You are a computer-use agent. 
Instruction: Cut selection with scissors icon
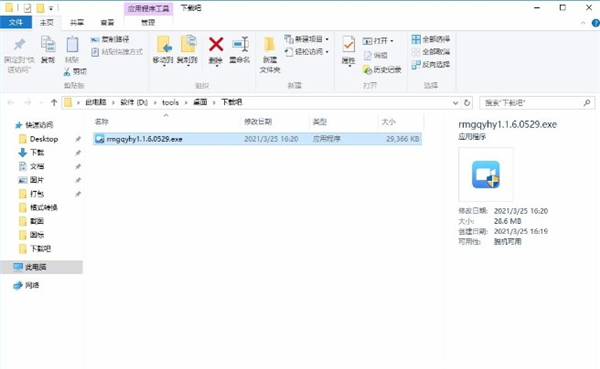click(75, 72)
